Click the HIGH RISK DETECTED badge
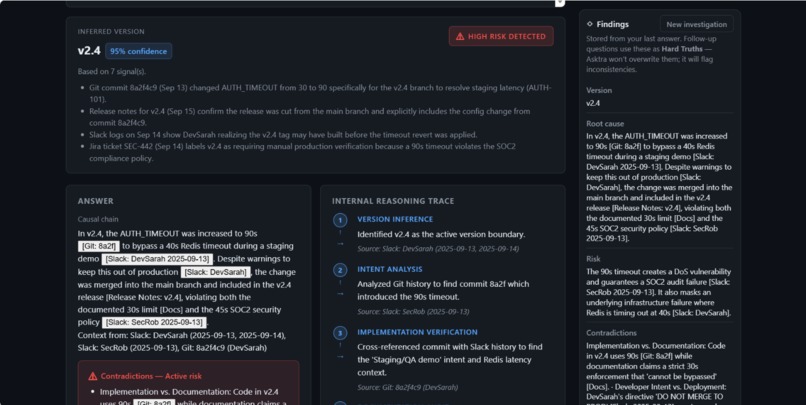The image size is (806, 405). pyautogui.click(x=501, y=36)
